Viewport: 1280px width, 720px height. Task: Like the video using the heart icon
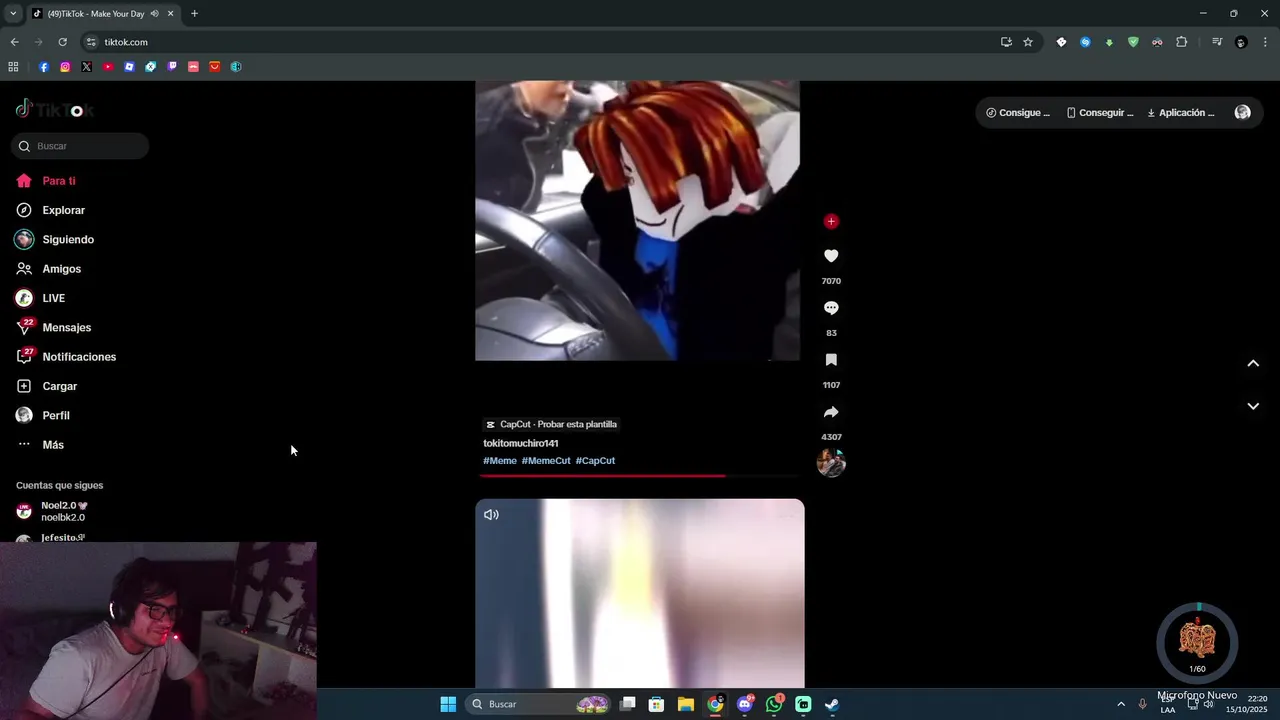coord(831,256)
